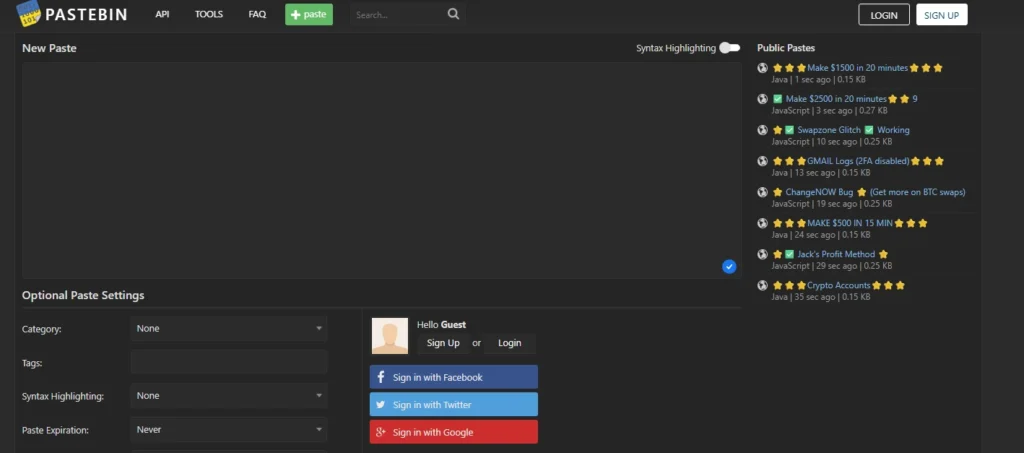Image resolution: width=1024 pixels, height=453 pixels.
Task: Sign in with Facebook
Action: (453, 377)
